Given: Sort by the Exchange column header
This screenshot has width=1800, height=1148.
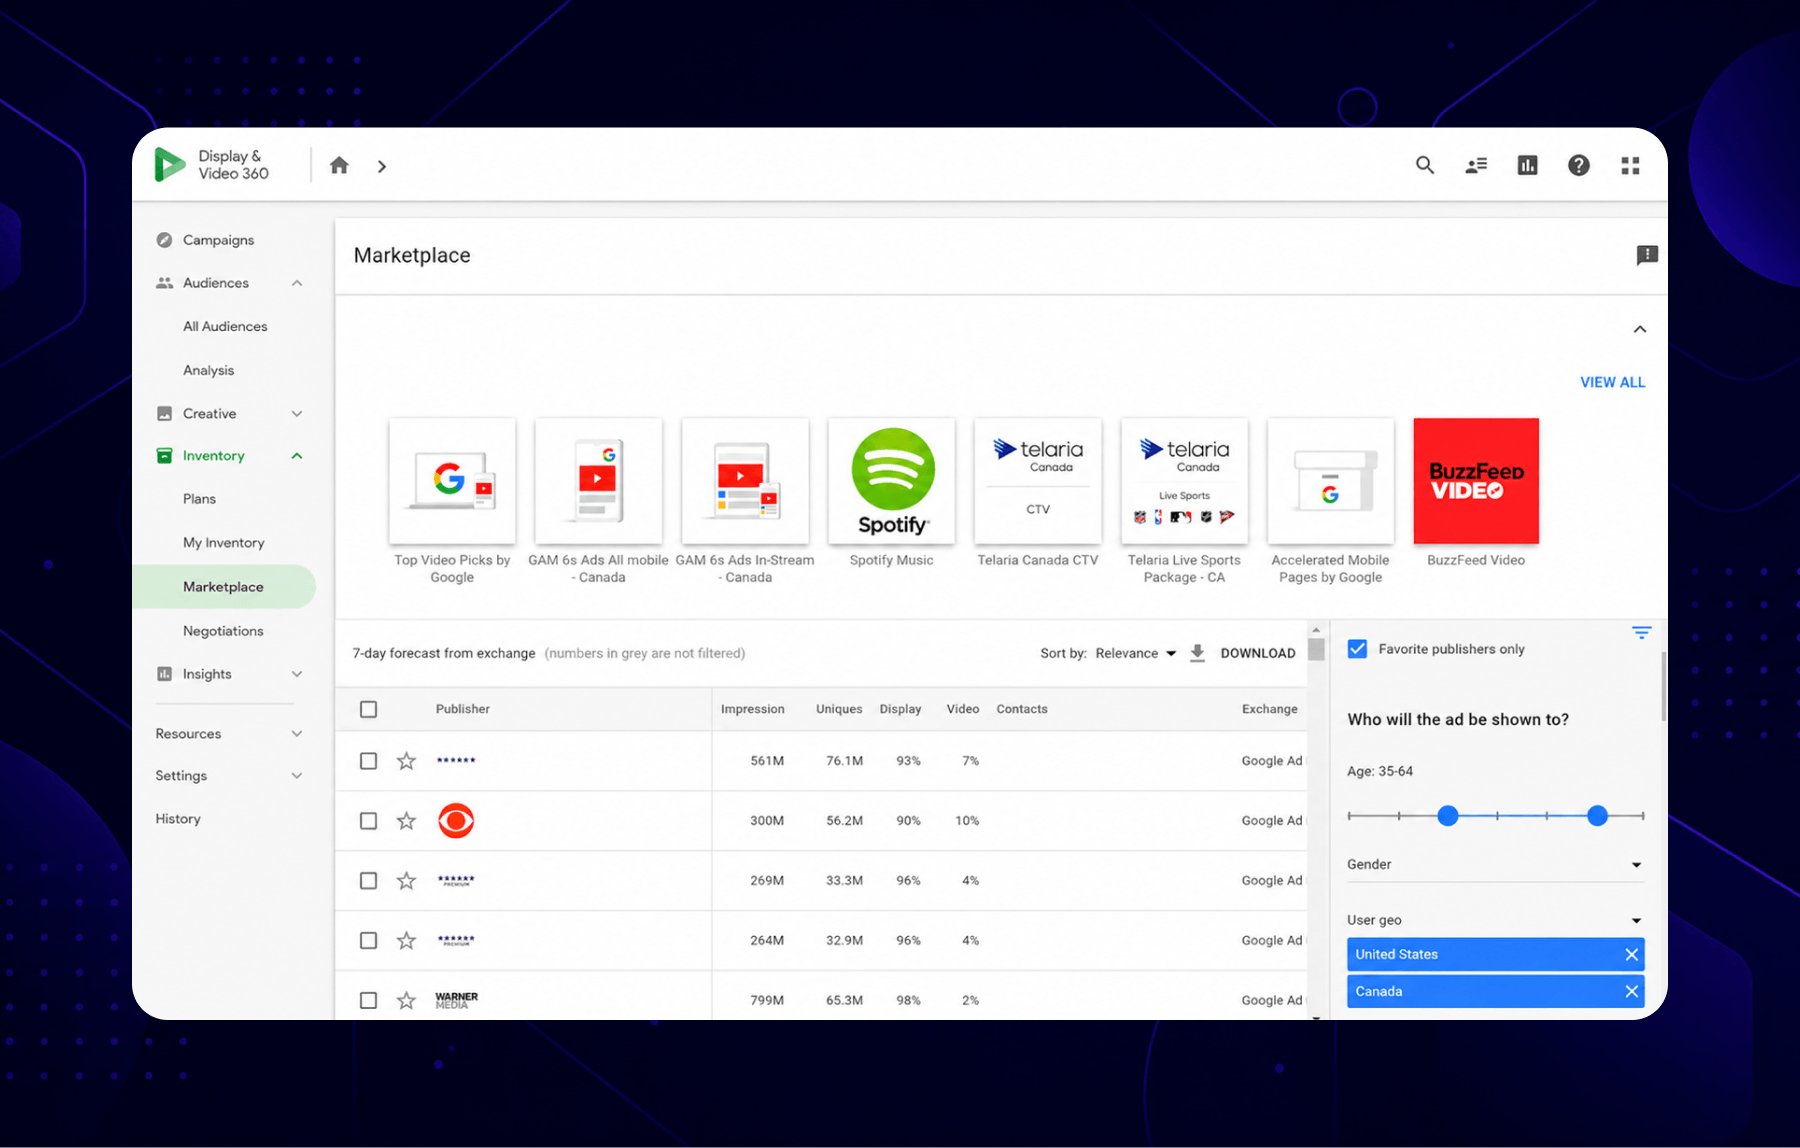Looking at the screenshot, I should click(1270, 709).
